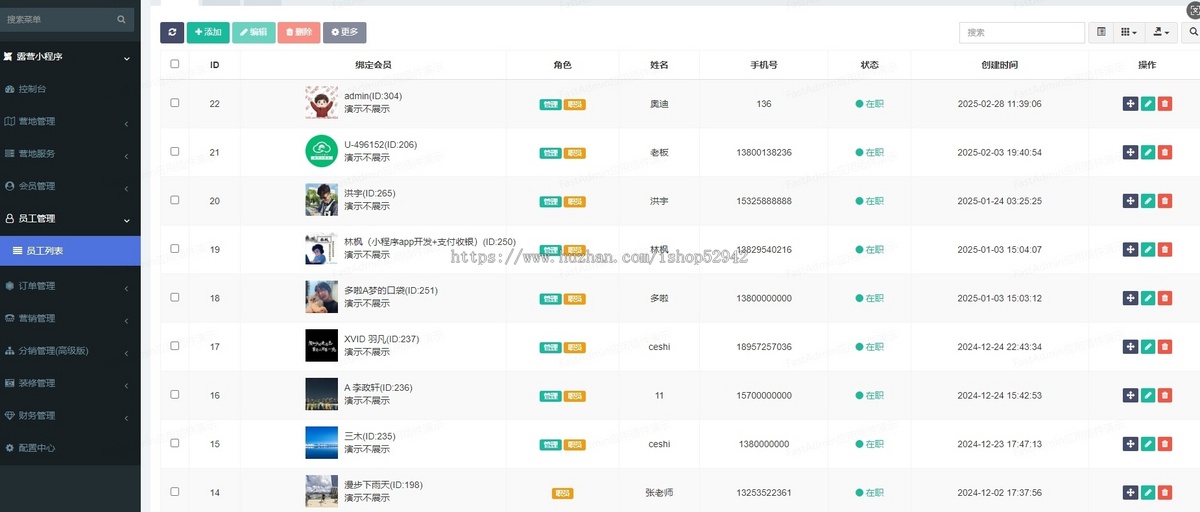Viewport: 1200px width, 512px height.
Task: Click the red delete icon for ID 22
Action: pos(1164,103)
